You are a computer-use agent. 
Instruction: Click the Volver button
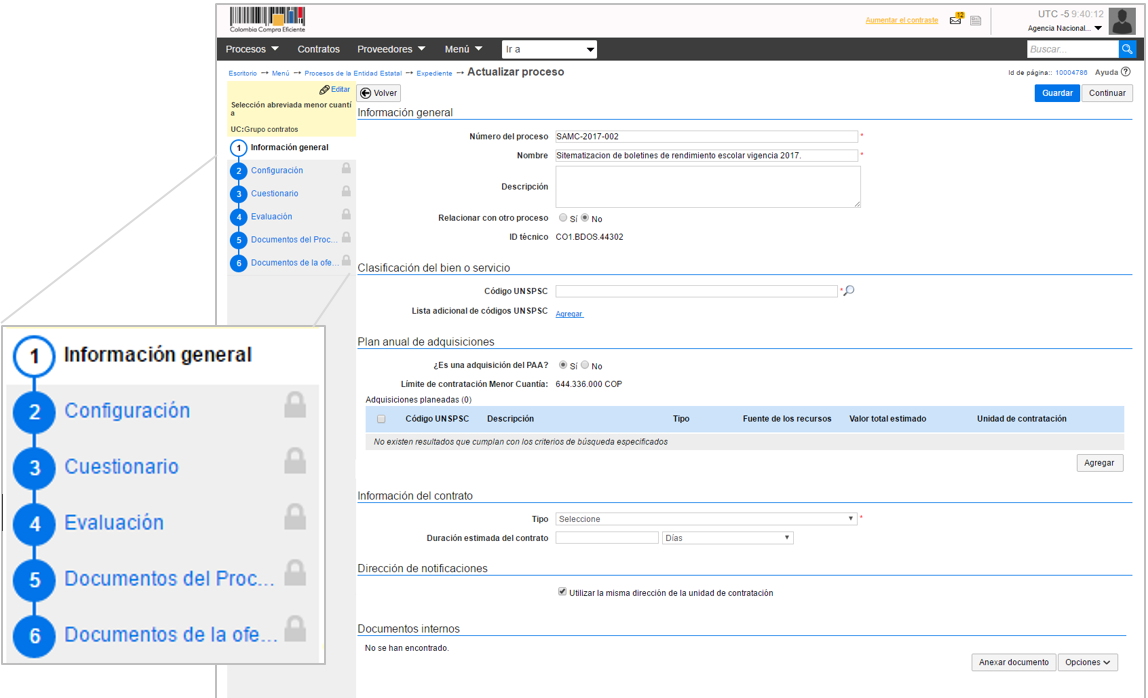tap(379, 93)
